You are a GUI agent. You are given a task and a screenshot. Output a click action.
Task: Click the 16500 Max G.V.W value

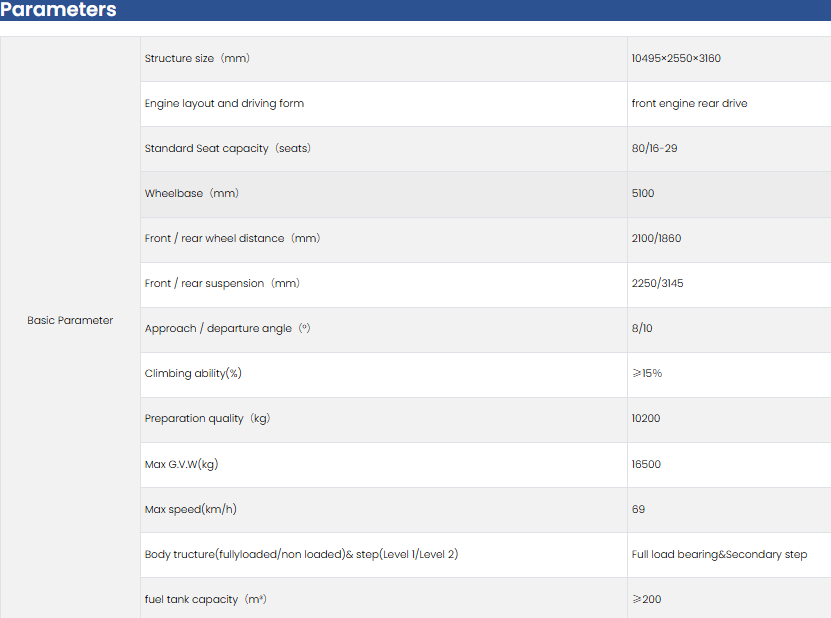(x=646, y=465)
